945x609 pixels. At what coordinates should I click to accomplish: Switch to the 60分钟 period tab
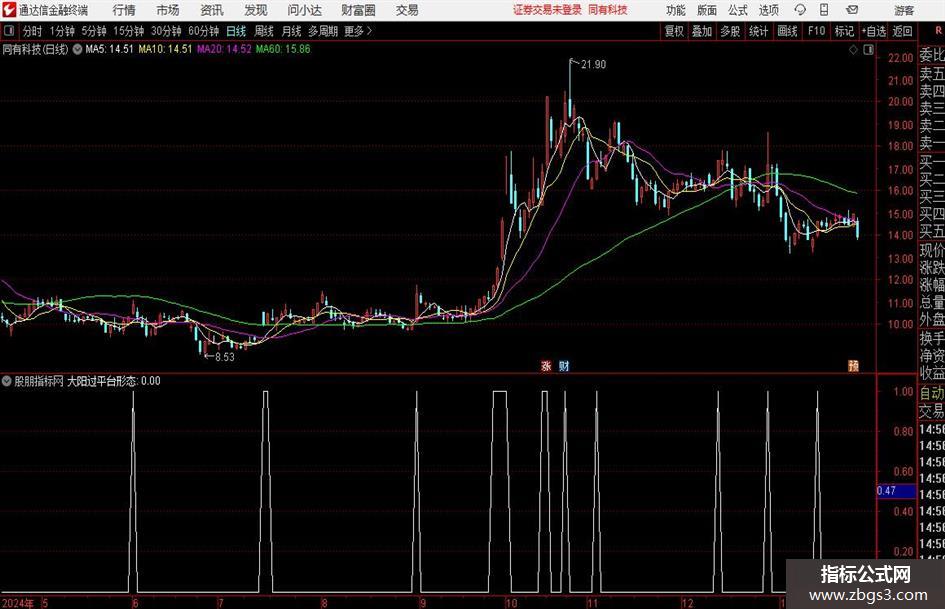click(x=203, y=31)
